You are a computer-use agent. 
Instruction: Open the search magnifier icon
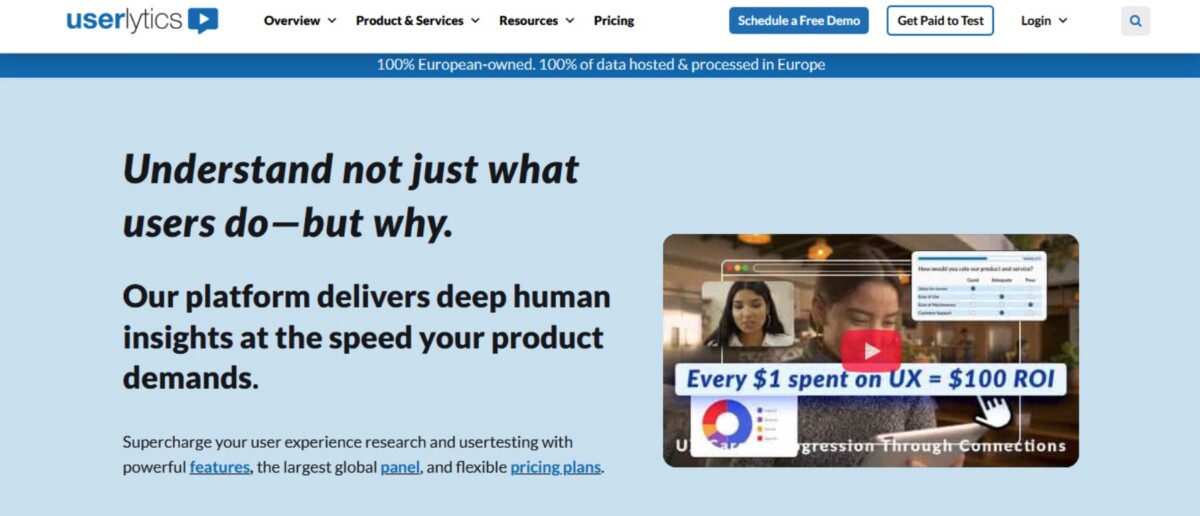1135,21
